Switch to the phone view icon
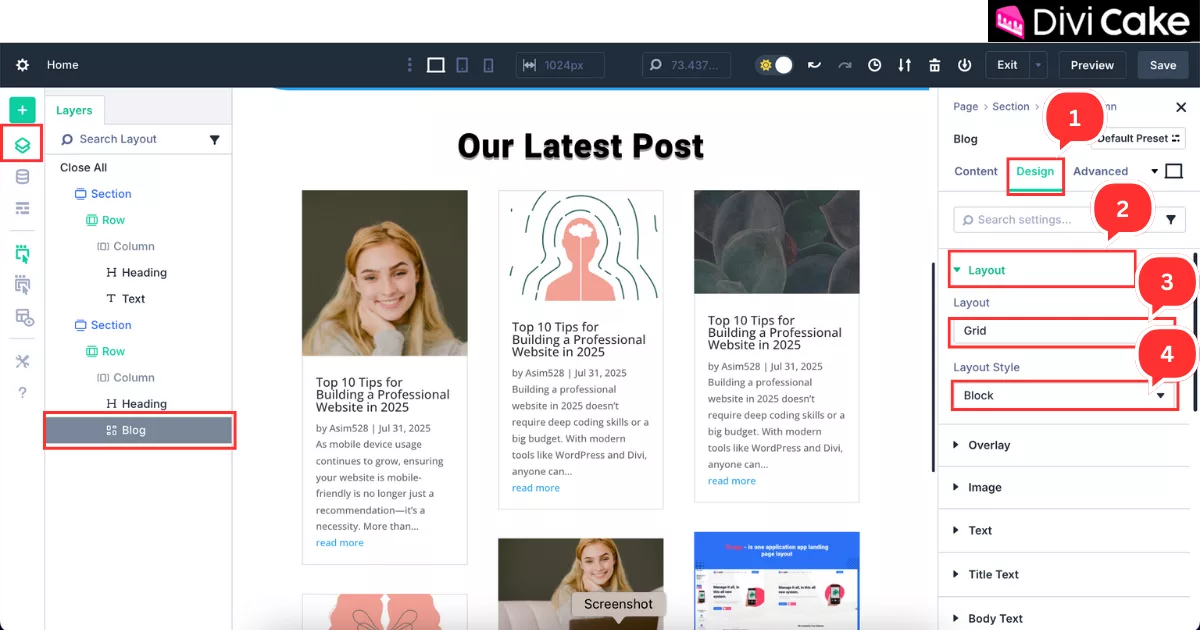 tap(488, 65)
